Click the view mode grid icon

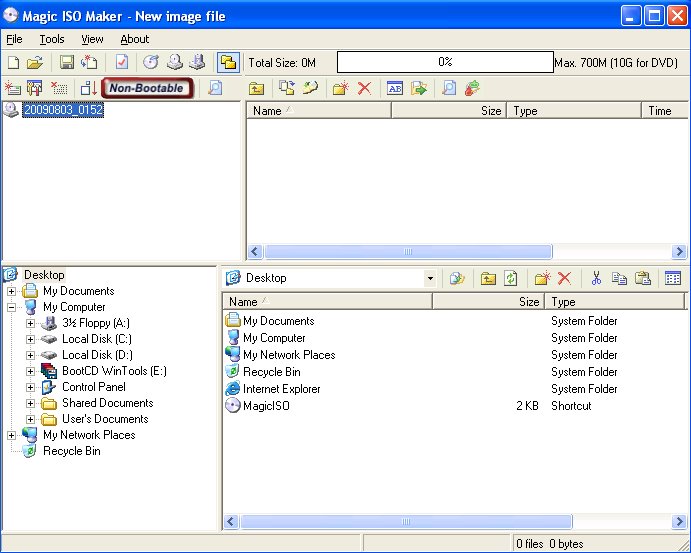pos(673,278)
